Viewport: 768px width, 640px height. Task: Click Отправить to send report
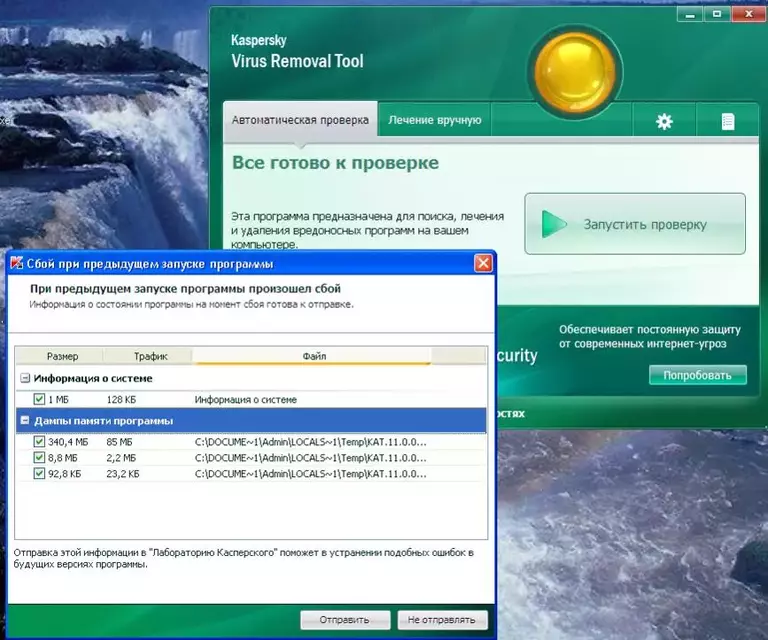[x=345, y=620]
